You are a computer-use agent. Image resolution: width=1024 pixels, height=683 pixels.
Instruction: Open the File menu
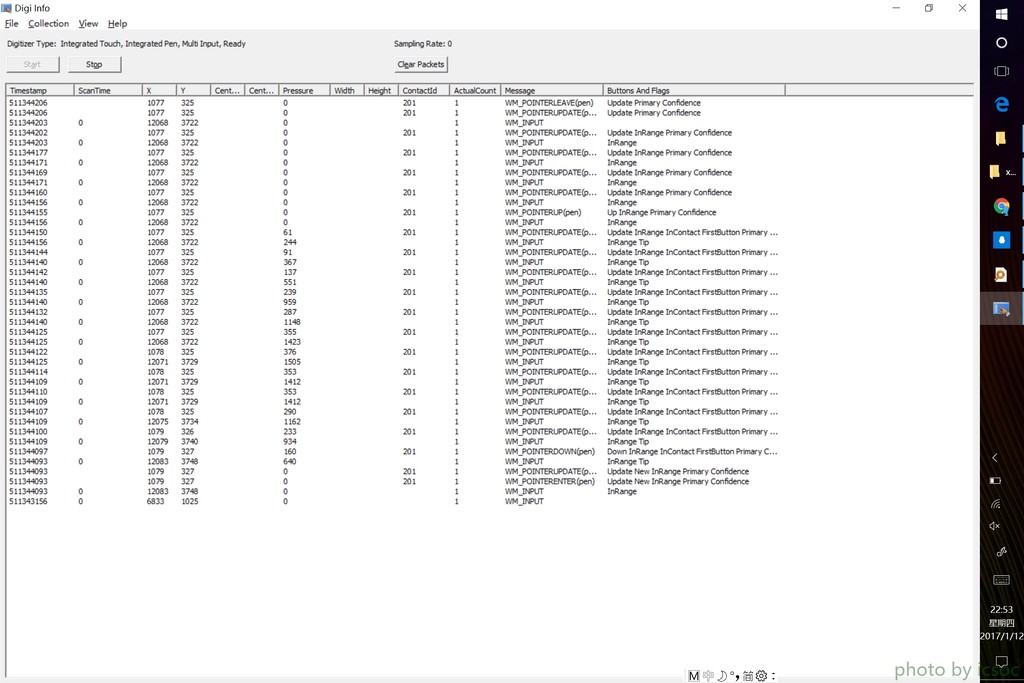pos(12,24)
